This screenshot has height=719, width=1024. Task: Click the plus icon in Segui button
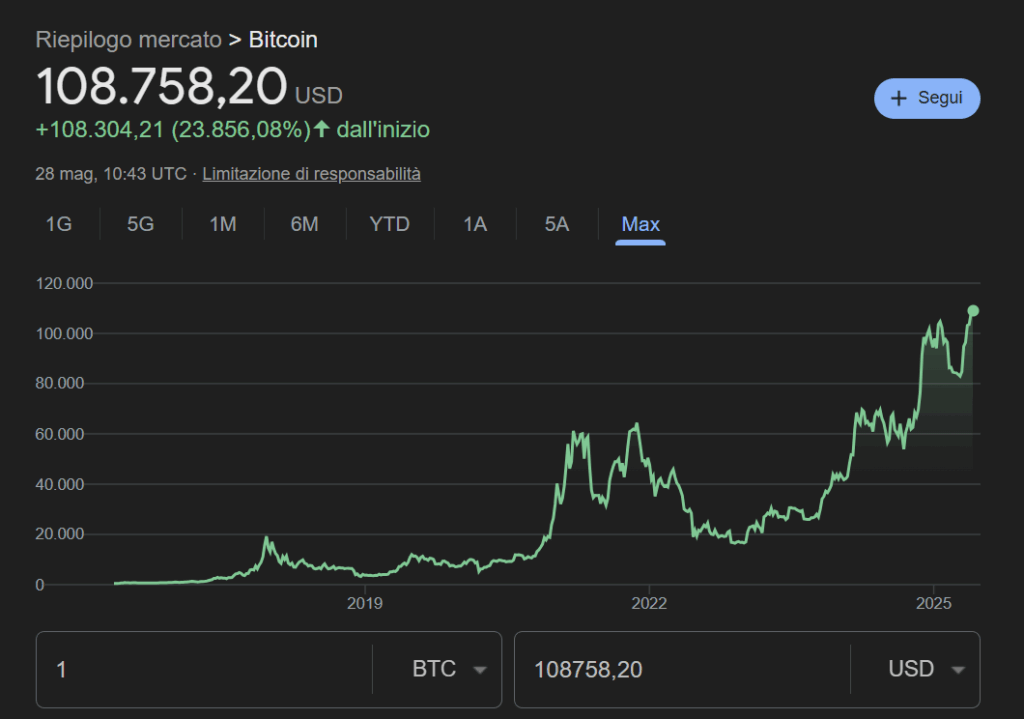pos(899,99)
